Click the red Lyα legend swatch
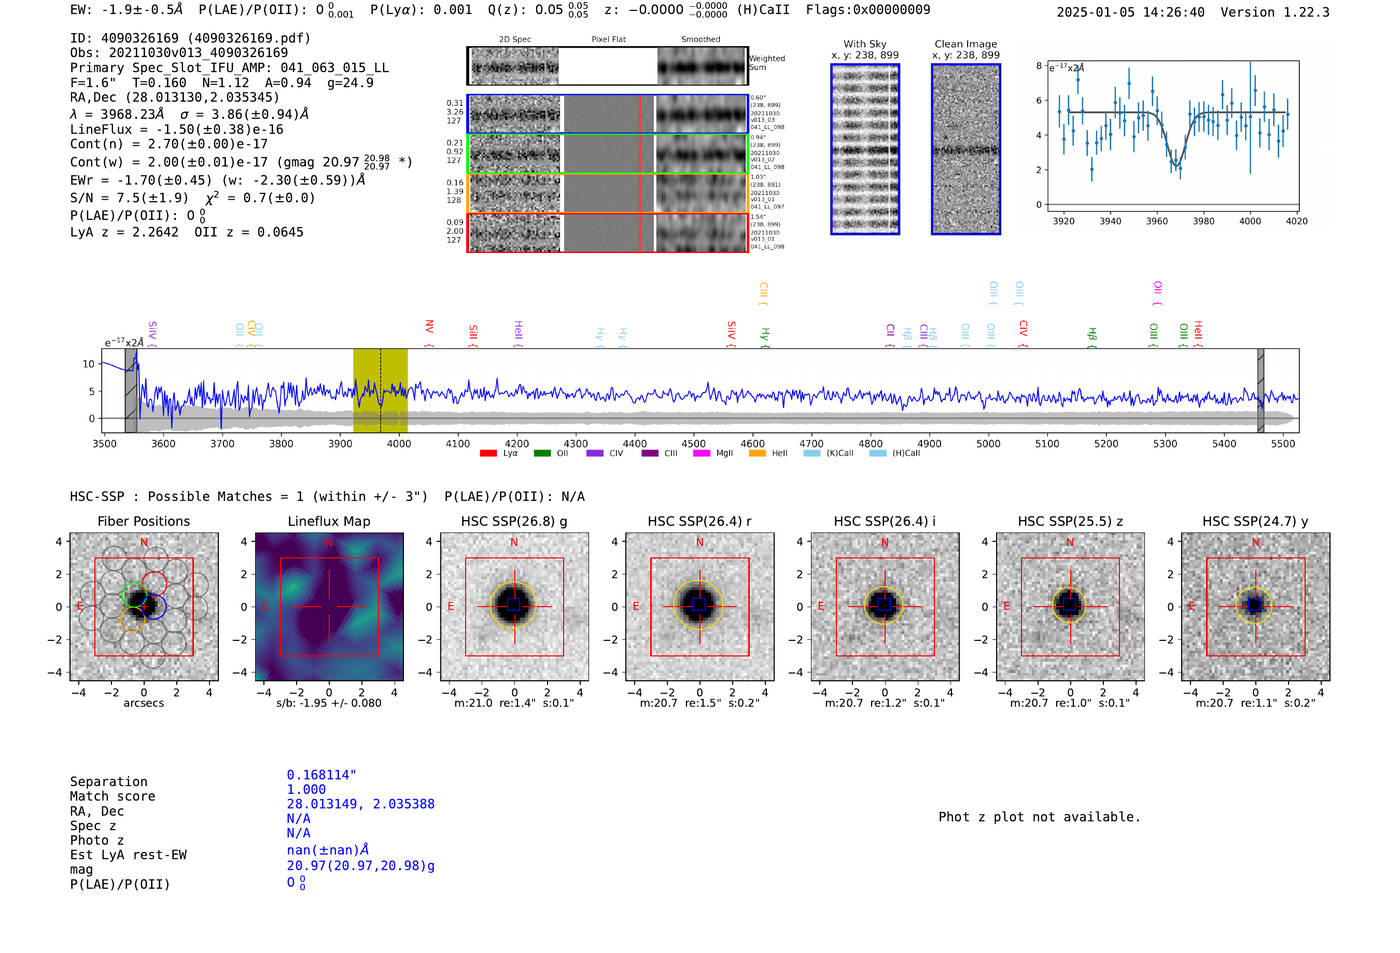Screen dimensions: 1400x953 pyautogui.click(x=488, y=454)
